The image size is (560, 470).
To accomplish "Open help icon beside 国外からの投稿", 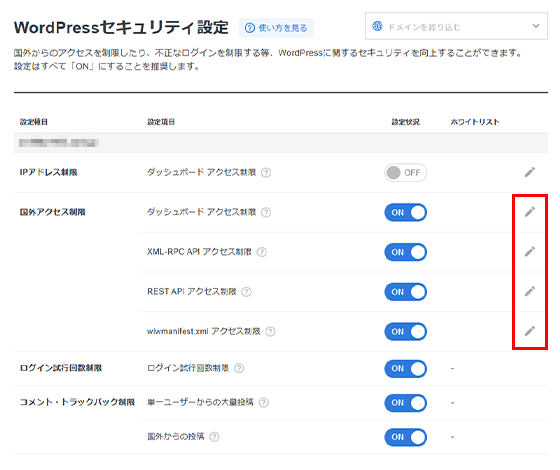I will pyautogui.click(x=214, y=437).
